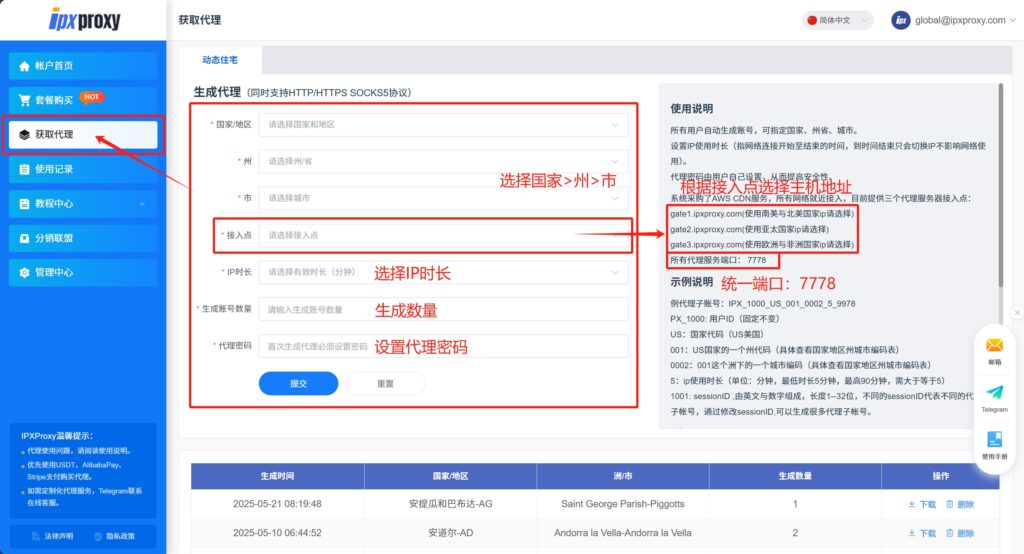
Task: Click 生成账号数量 input field
Action: click(443, 309)
